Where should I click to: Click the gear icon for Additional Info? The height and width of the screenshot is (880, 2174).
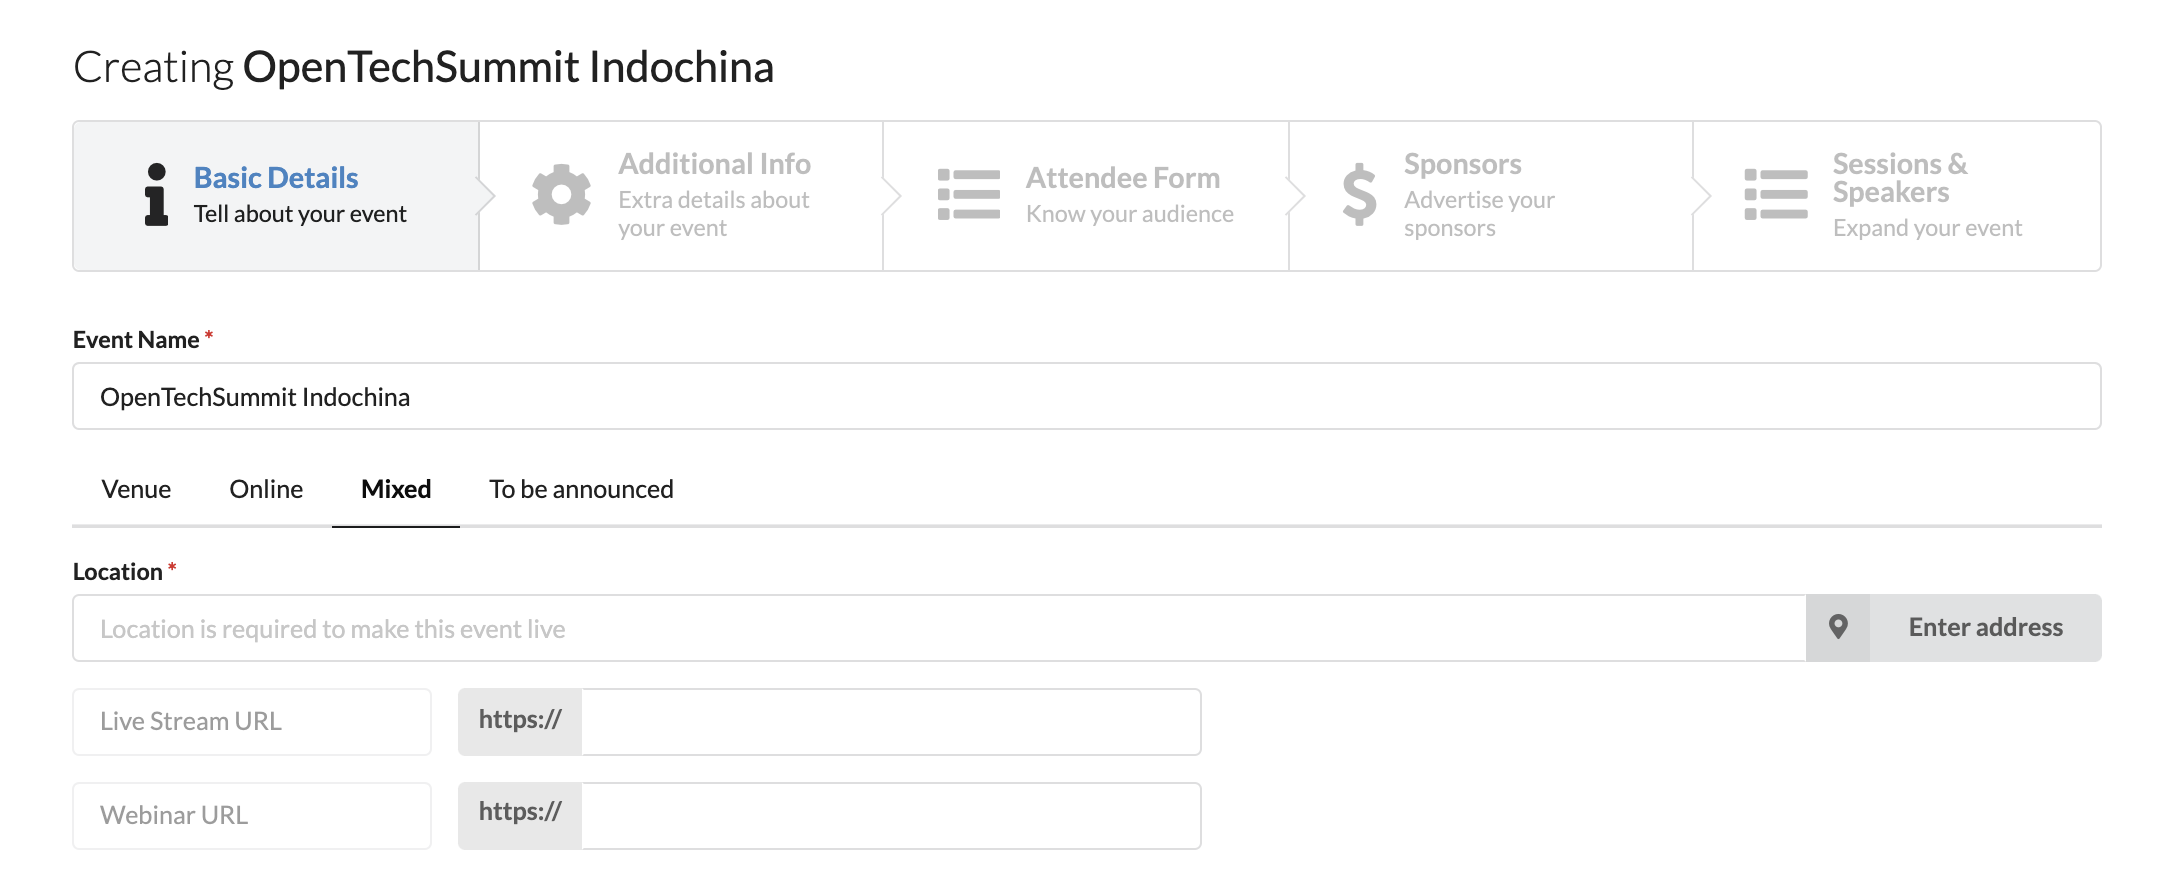coord(561,194)
